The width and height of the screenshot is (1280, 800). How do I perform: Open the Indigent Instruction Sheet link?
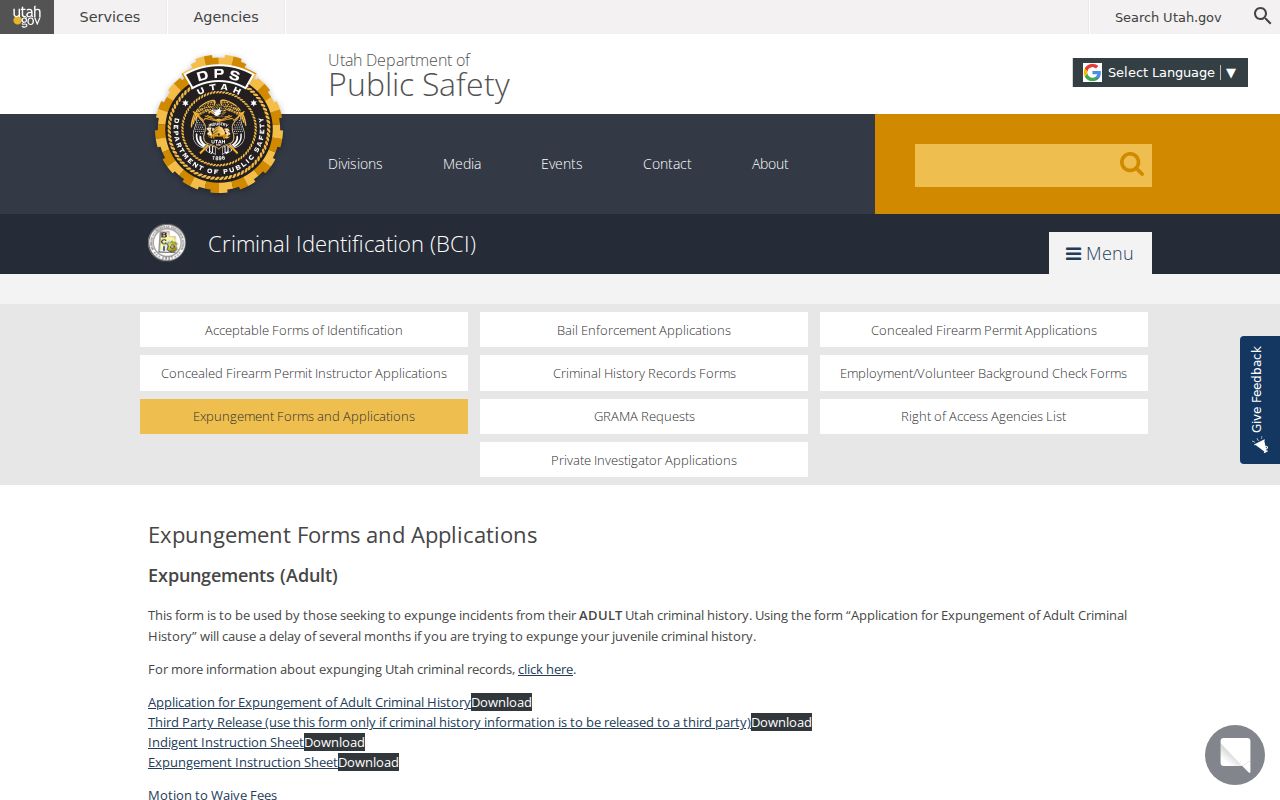point(226,742)
